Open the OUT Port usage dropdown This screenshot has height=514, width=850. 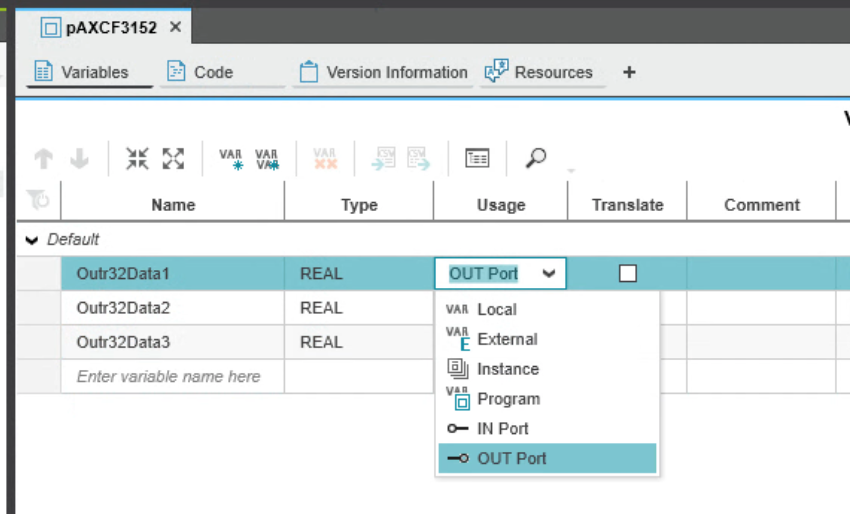549,273
